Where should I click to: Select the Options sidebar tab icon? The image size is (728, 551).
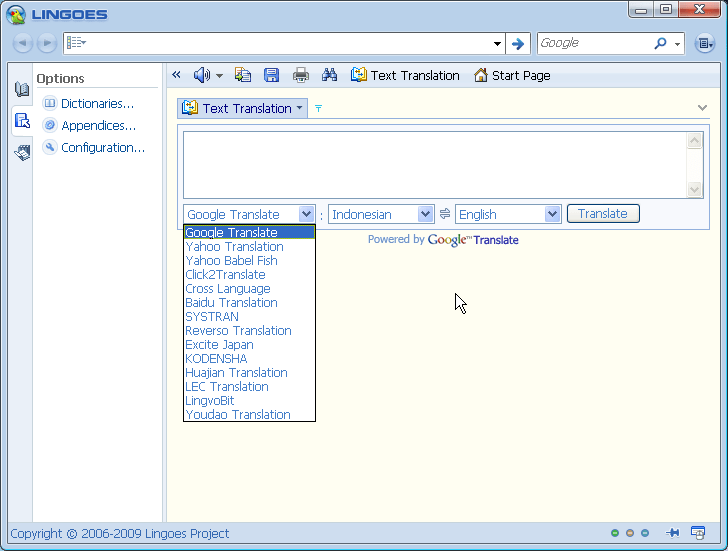[22, 121]
